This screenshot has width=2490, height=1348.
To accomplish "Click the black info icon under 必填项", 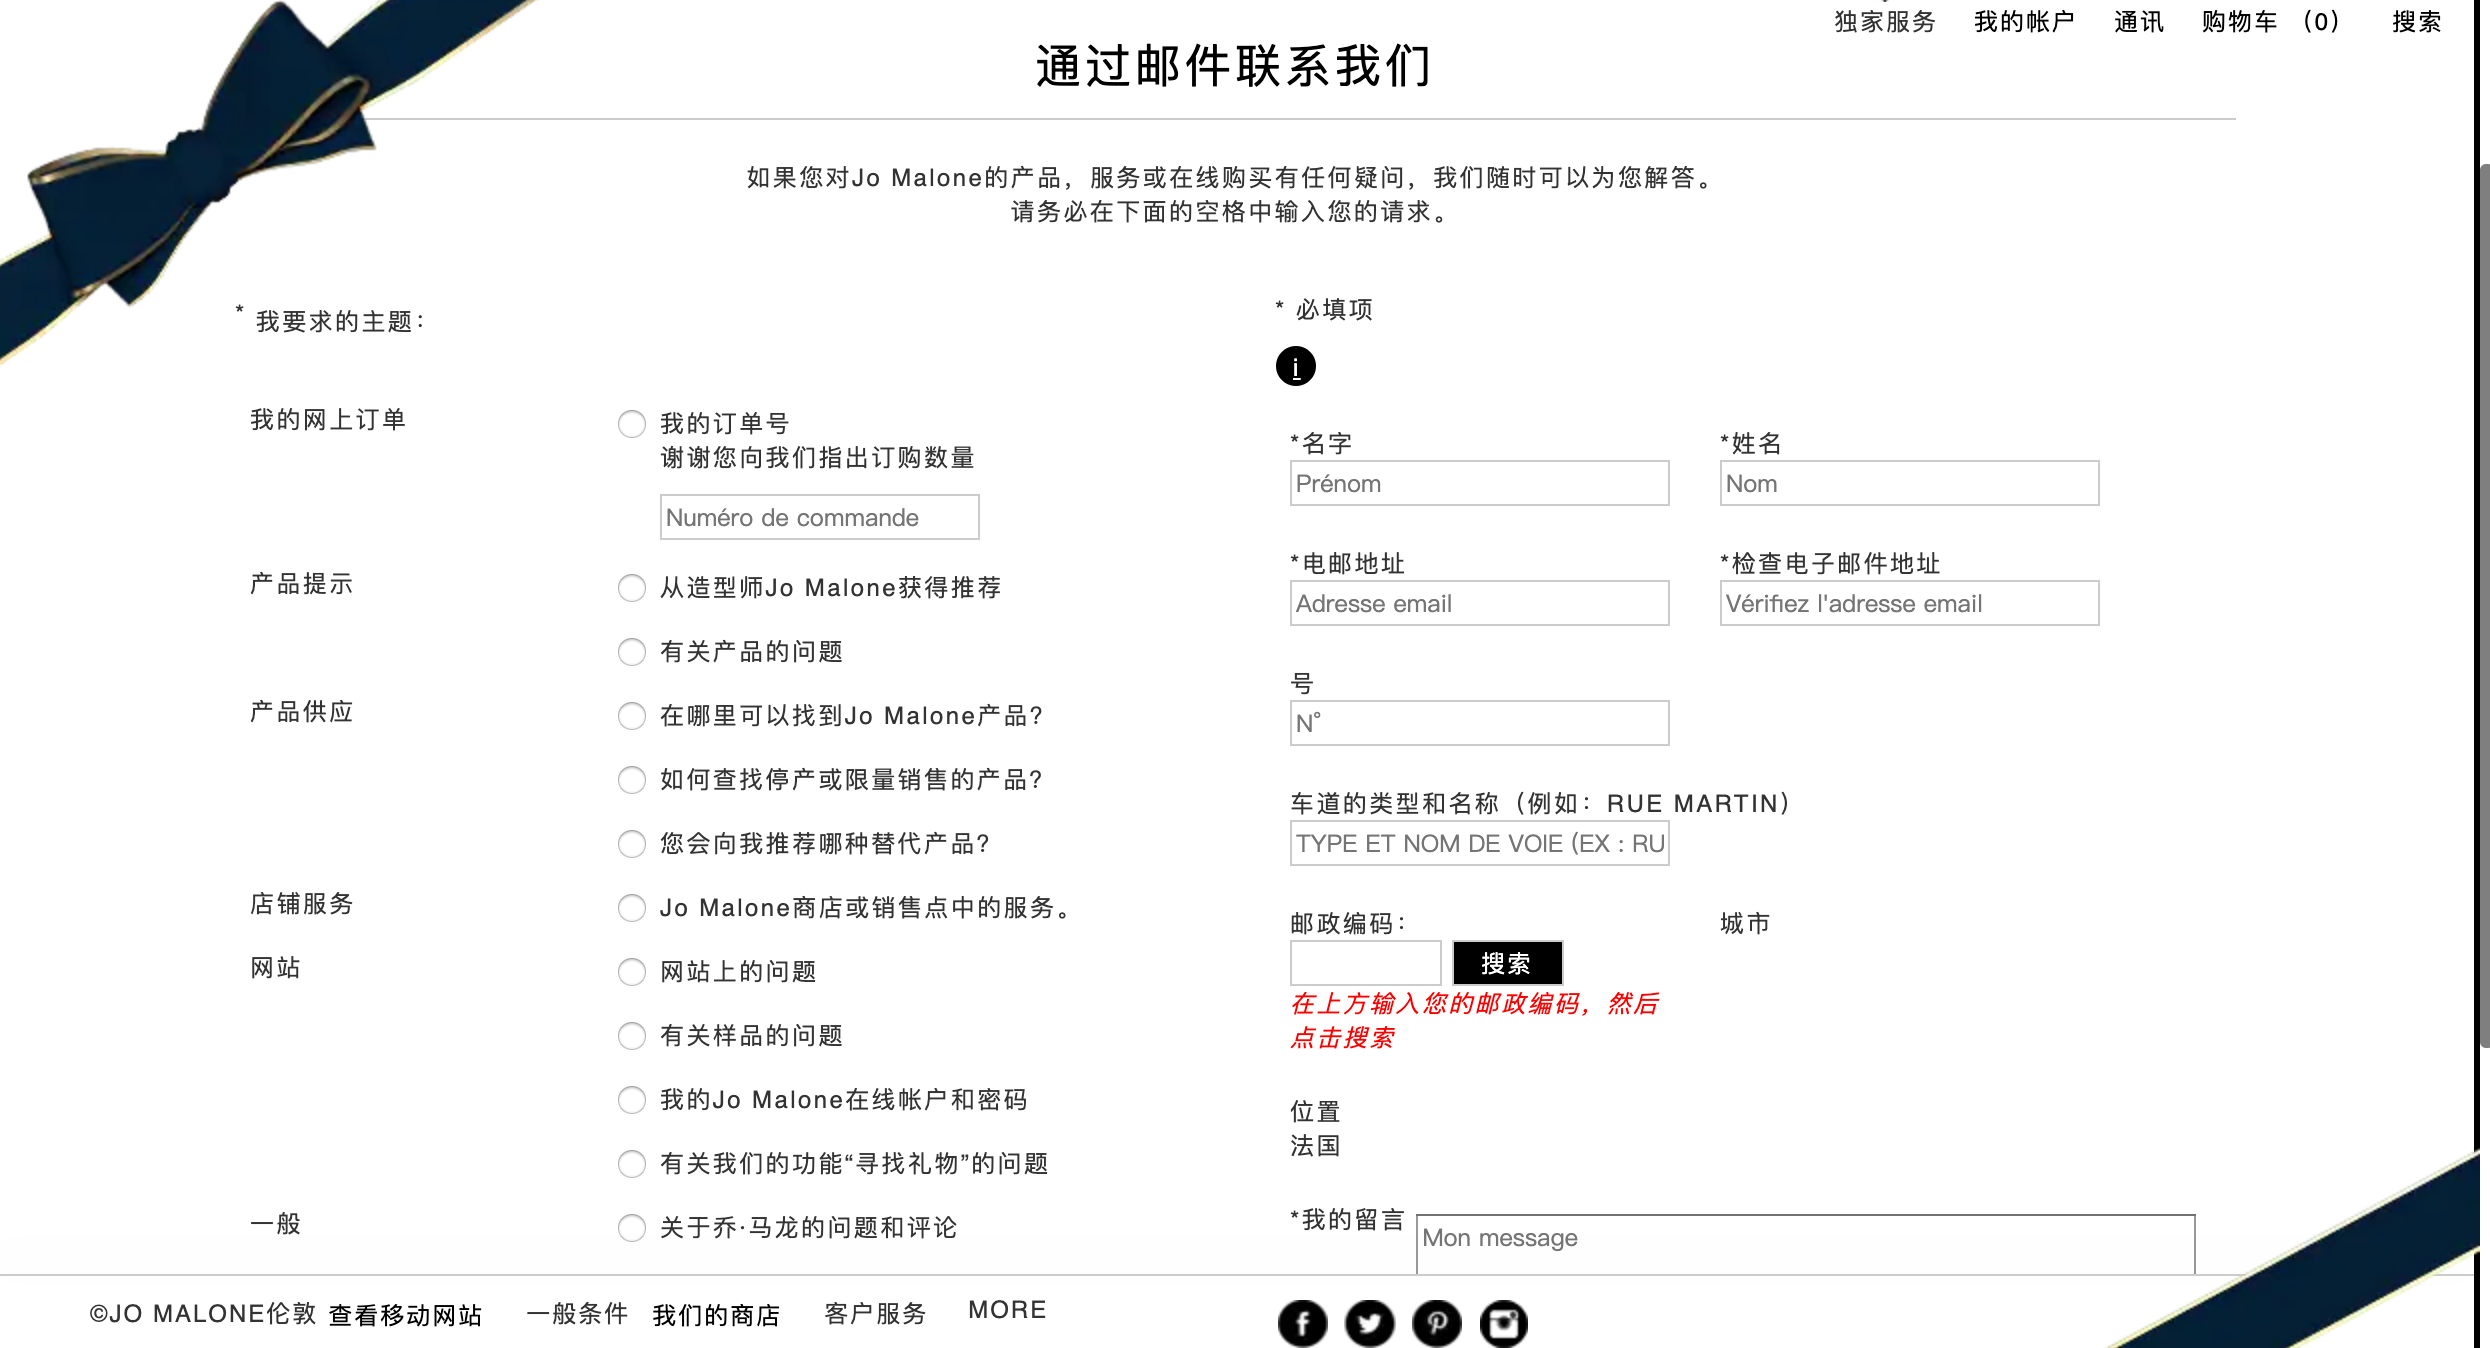I will (1295, 366).
